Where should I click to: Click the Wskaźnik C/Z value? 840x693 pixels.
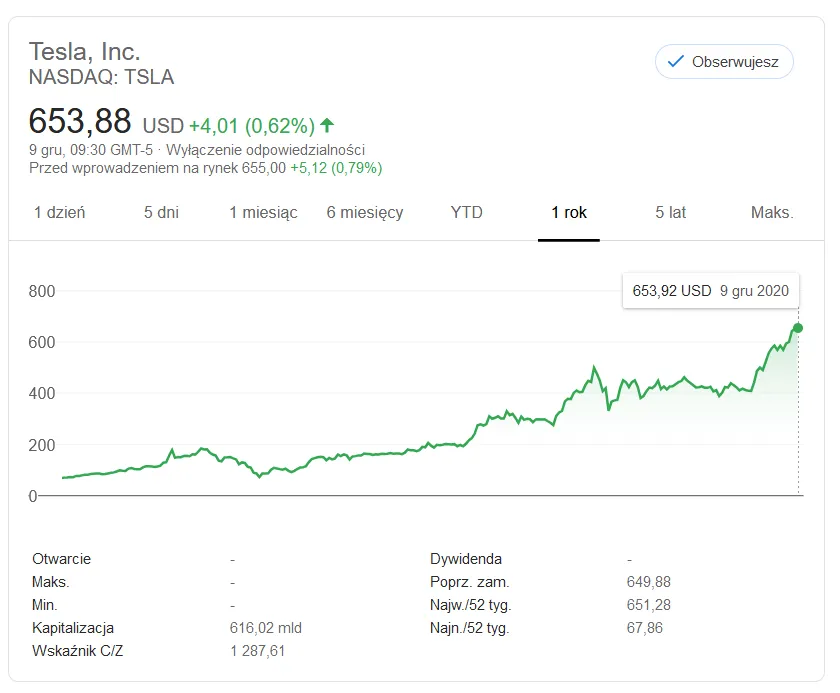(x=258, y=651)
